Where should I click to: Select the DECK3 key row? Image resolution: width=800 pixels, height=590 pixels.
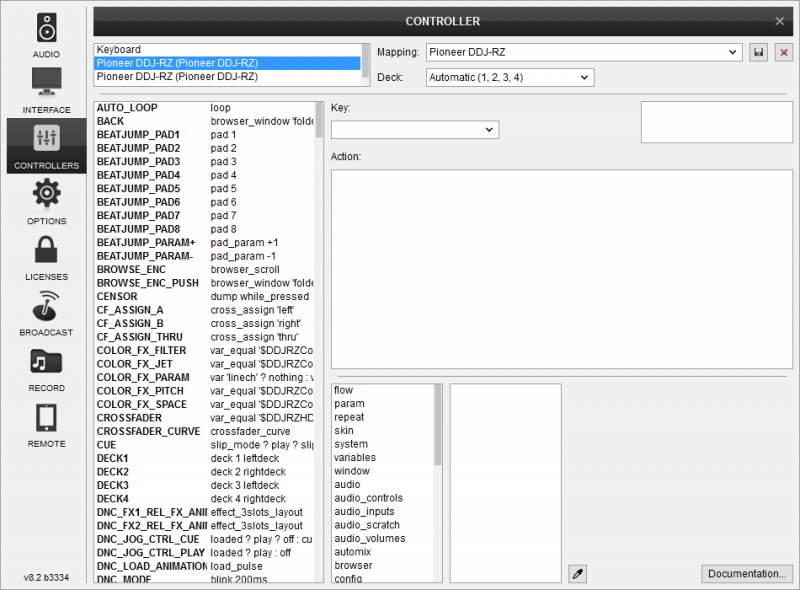pos(205,485)
